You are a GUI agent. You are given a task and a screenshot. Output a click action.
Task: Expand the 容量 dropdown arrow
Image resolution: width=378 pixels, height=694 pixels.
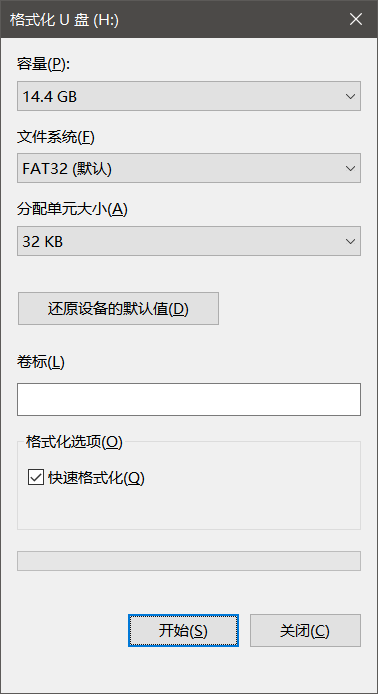[x=351, y=96]
